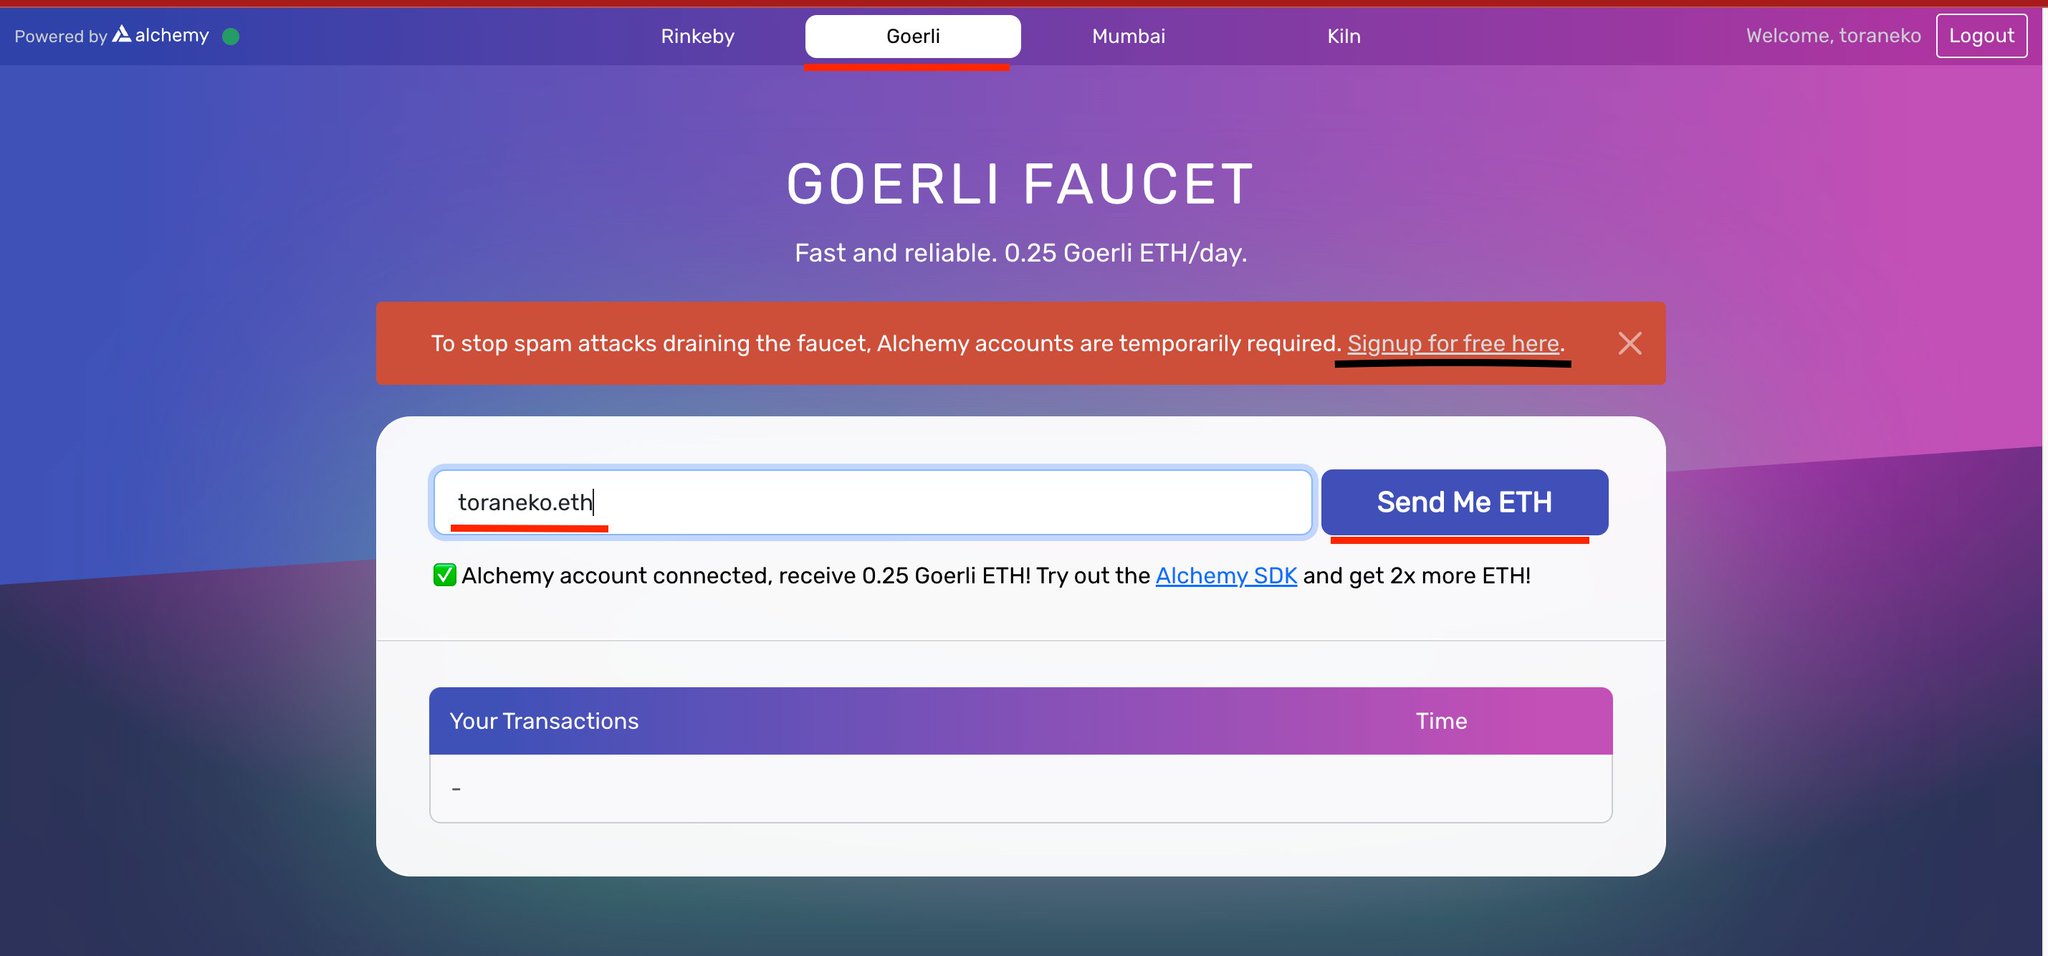Open the Alchemy SDK link
The image size is (2048, 956).
click(1226, 575)
